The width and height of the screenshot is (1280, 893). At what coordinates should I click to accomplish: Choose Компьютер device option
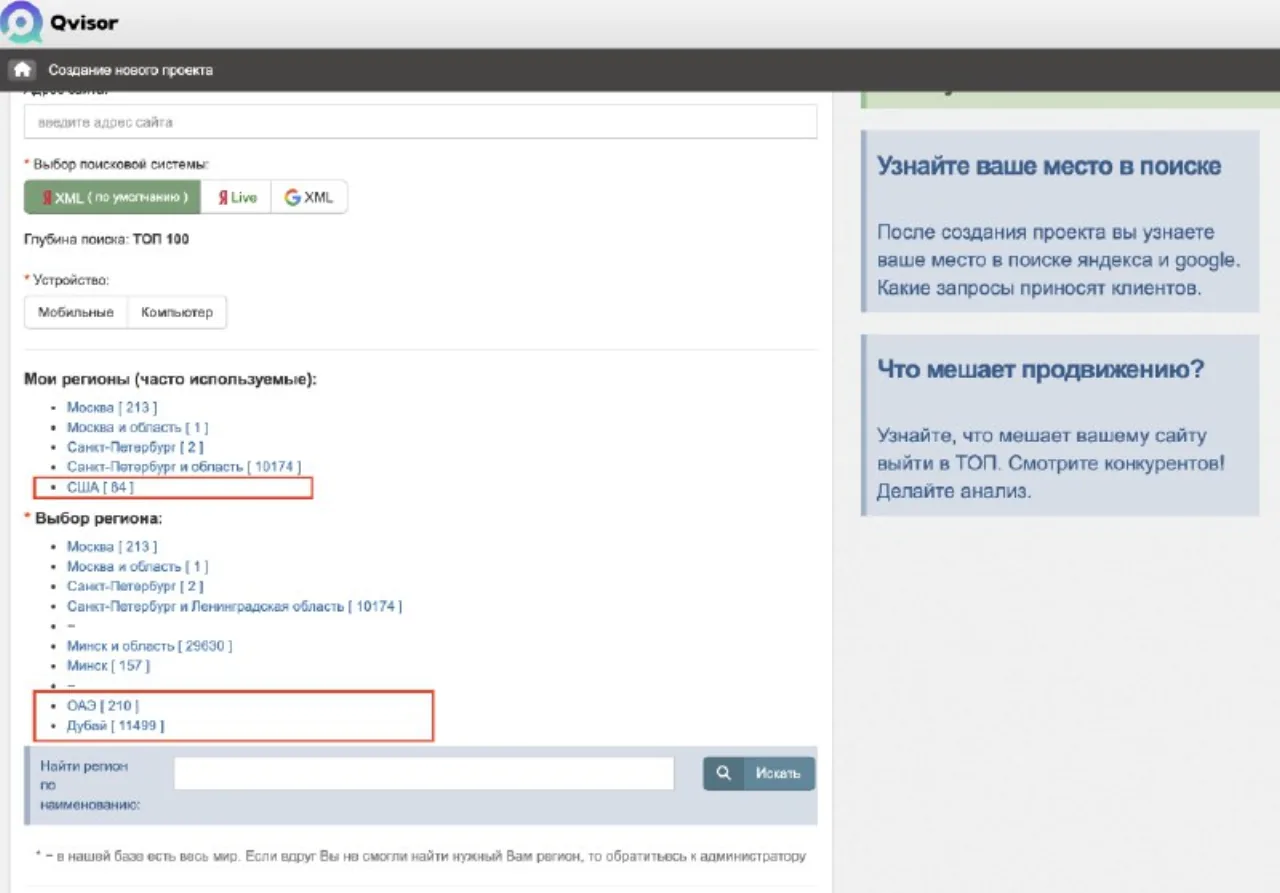(177, 312)
